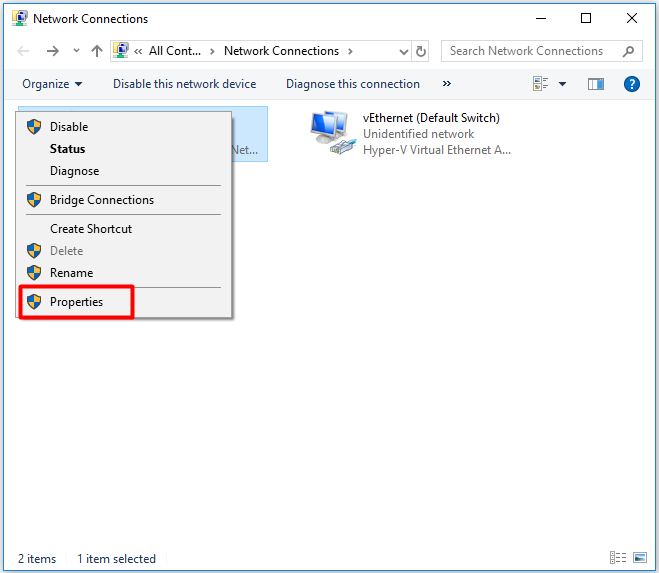The image size is (659, 573).
Task: Open the recent locations dropdown arrow
Action: point(76,51)
